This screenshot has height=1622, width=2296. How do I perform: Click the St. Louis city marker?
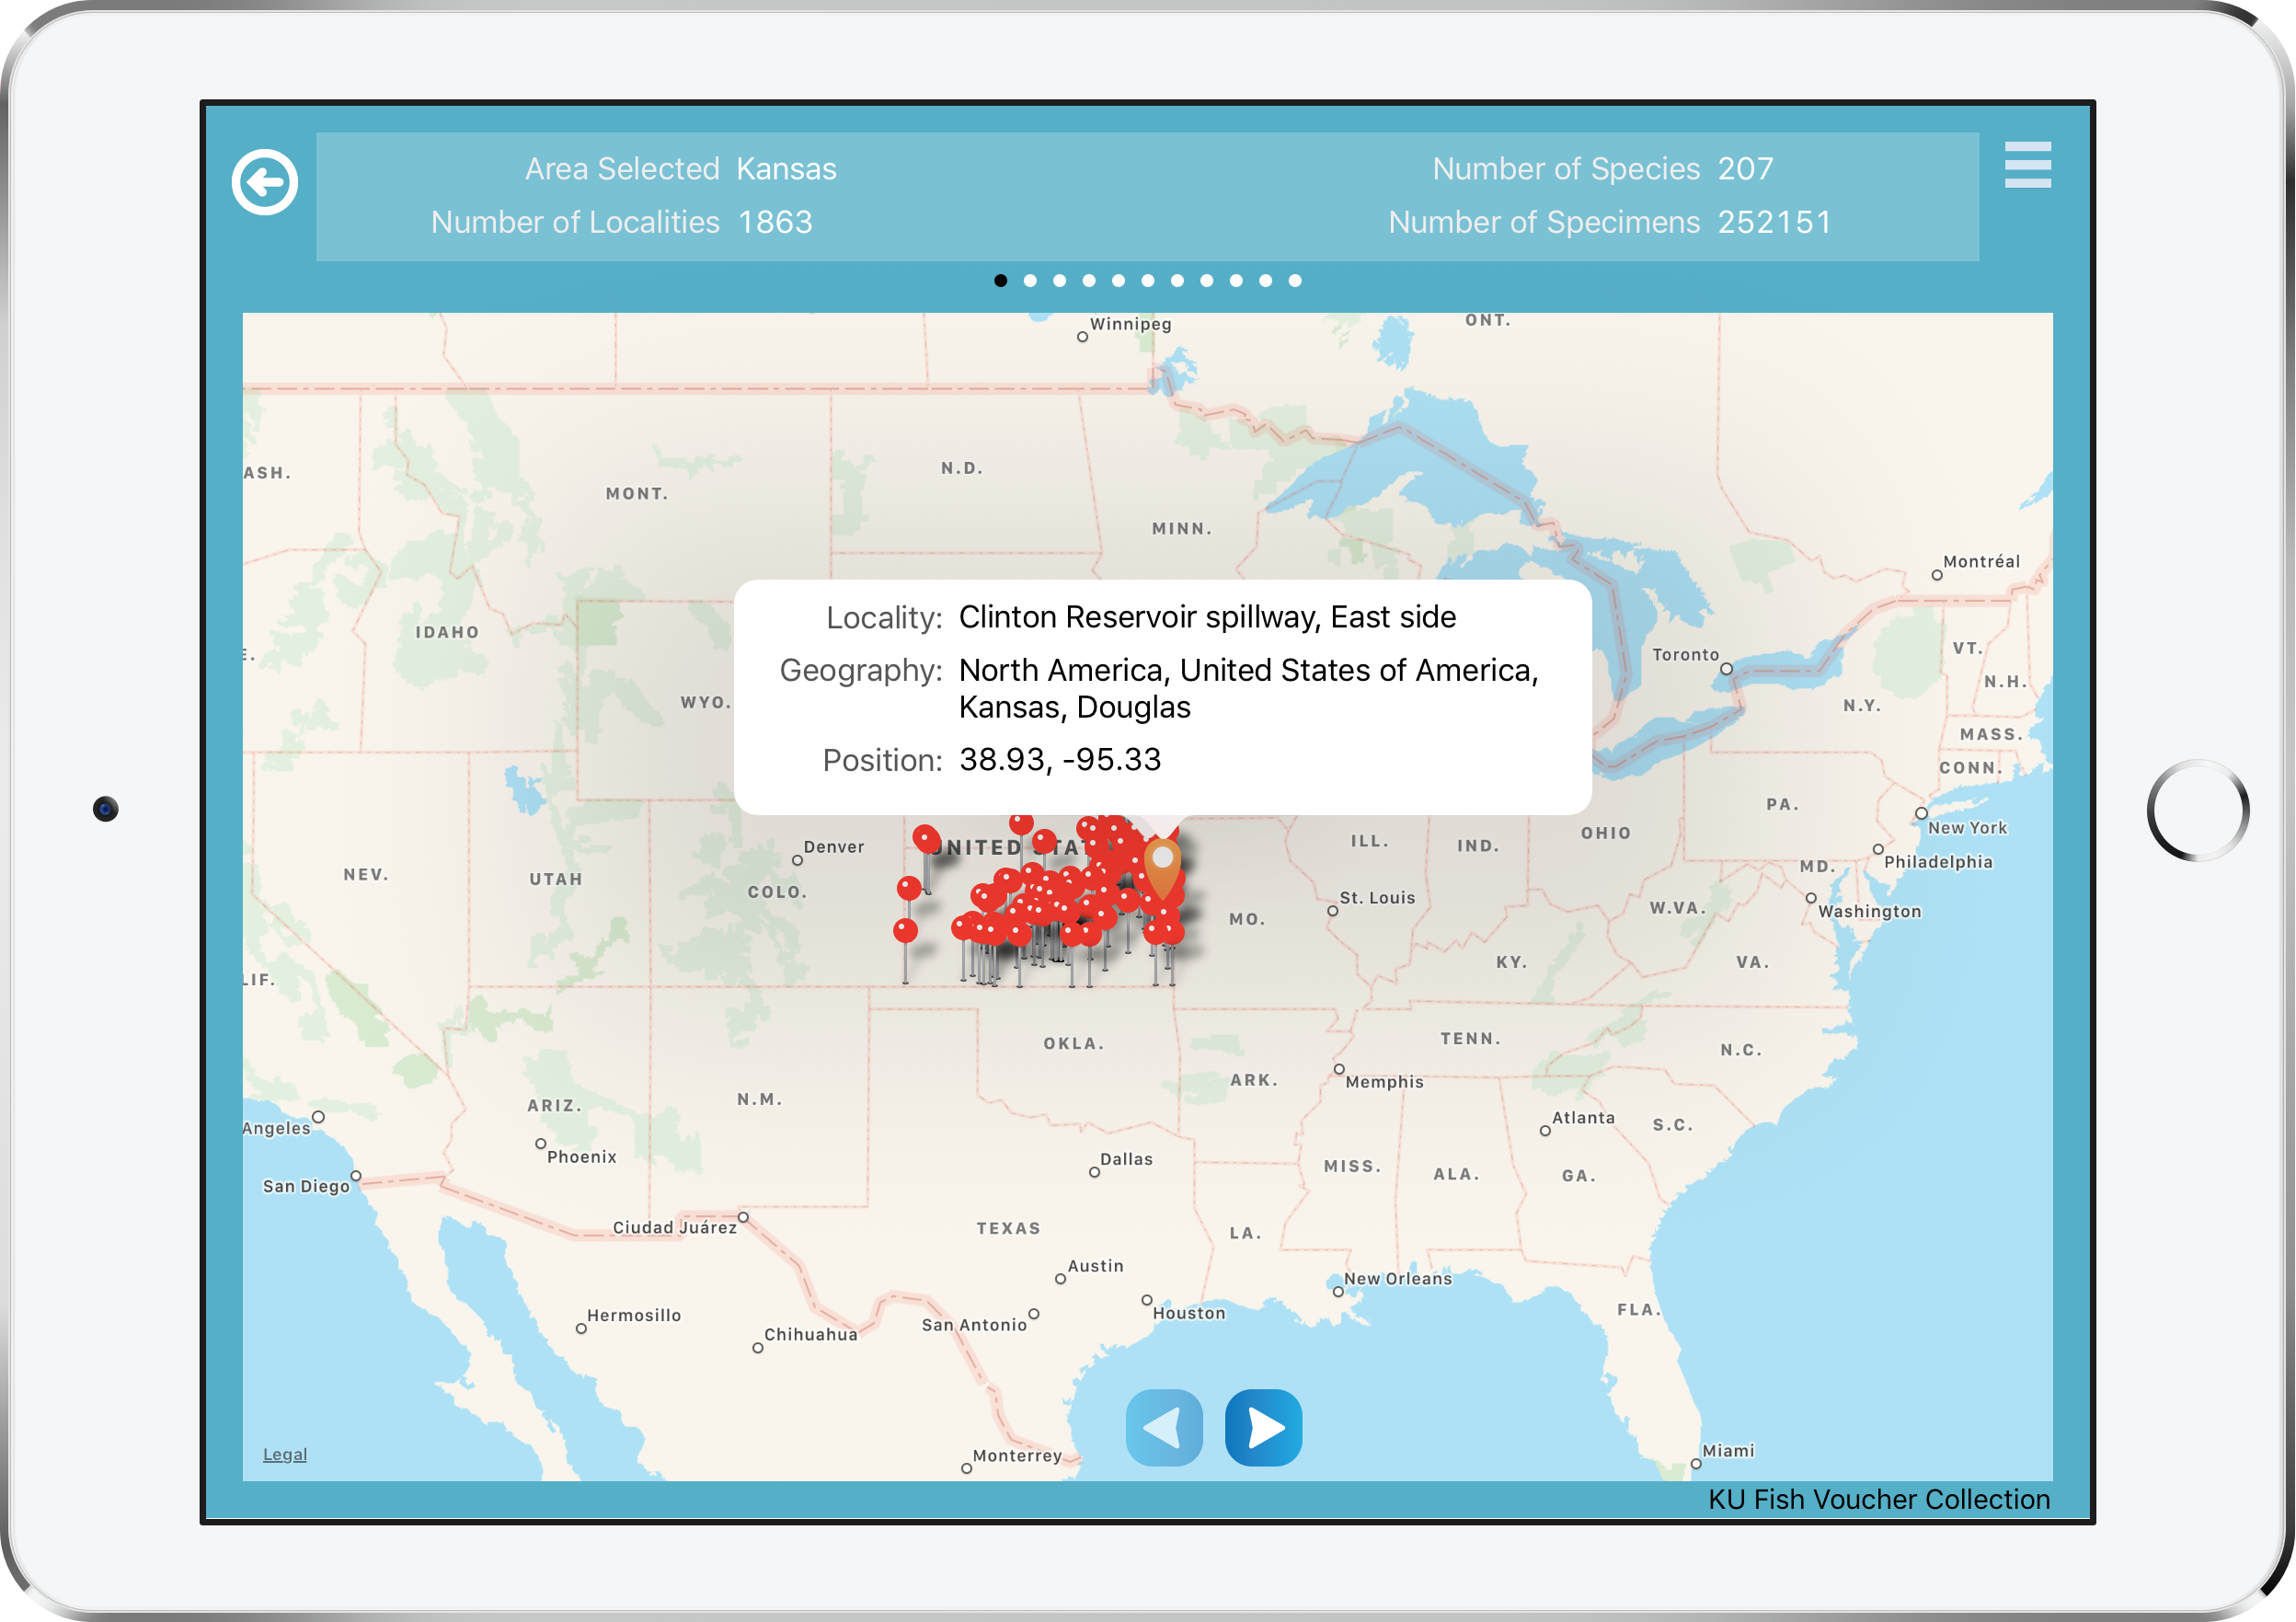tap(1332, 911)
